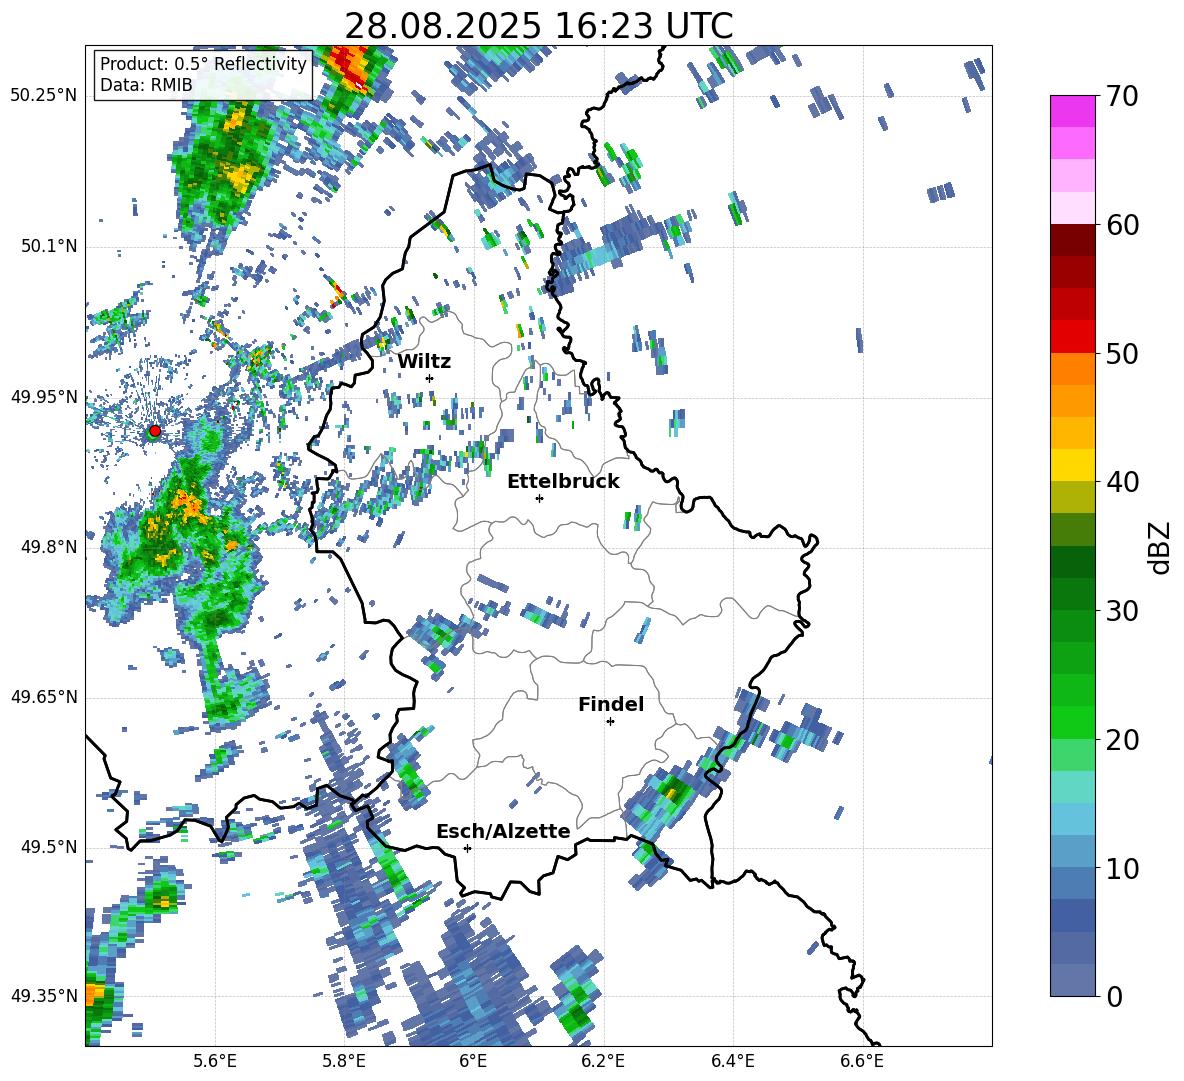Click the yellow colorbar band at 40 dBZ
The width and height of the screenshot is (1184, 1081).
tap(1072, 465)
